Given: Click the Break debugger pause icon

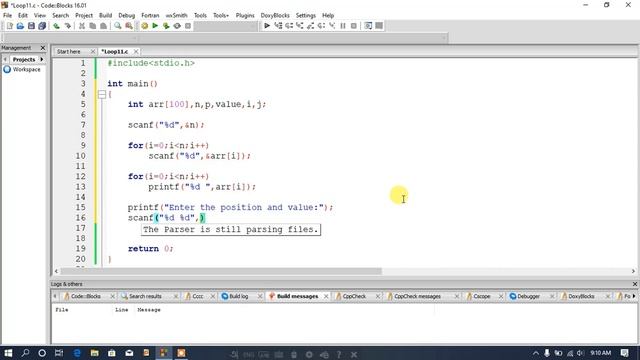Looking at the screenshot, I should coord(343,26).
